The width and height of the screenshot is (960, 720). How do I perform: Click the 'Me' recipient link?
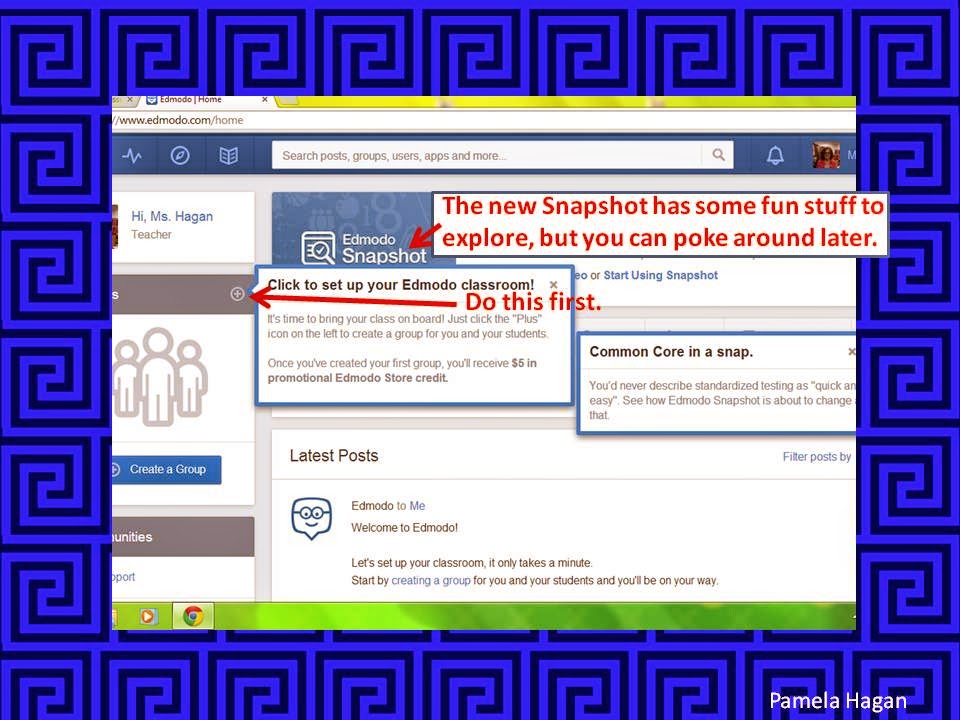[417, 506]
